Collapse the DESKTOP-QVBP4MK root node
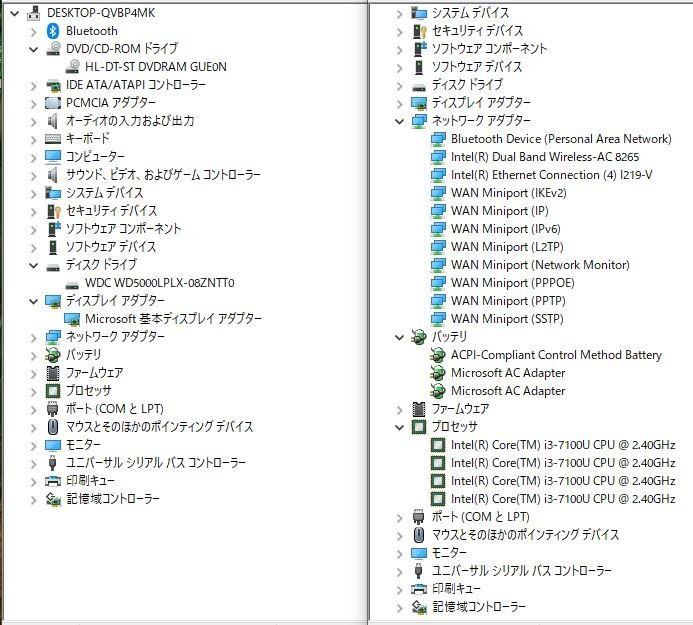This screenshot has width=693, height=625. point(15,13)
